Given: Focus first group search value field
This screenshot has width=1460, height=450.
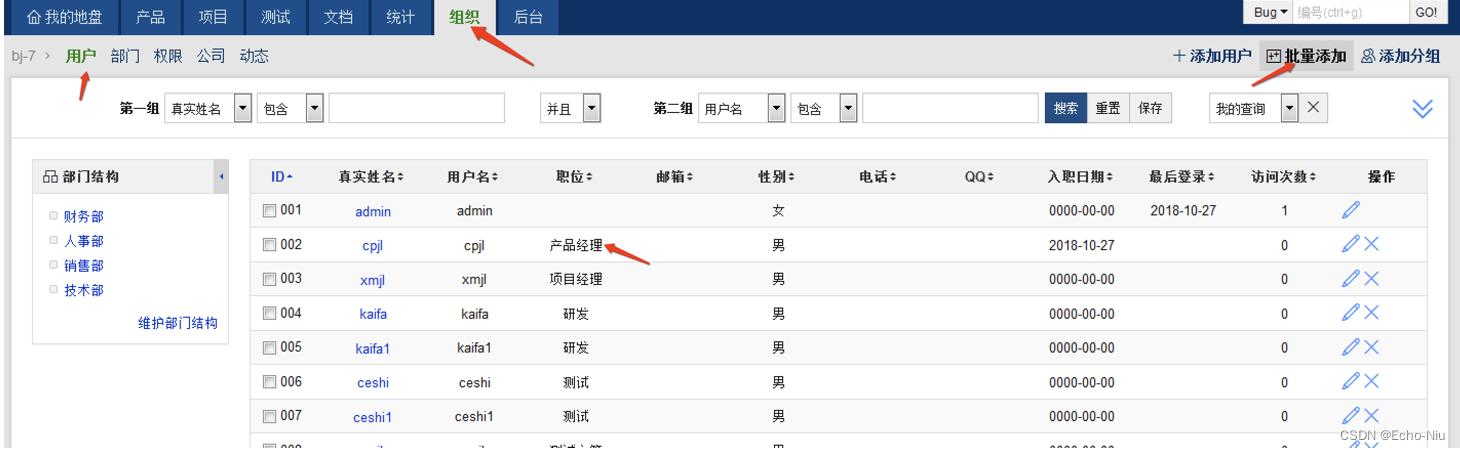Looking at the screenshot, I should click(416, 109).
